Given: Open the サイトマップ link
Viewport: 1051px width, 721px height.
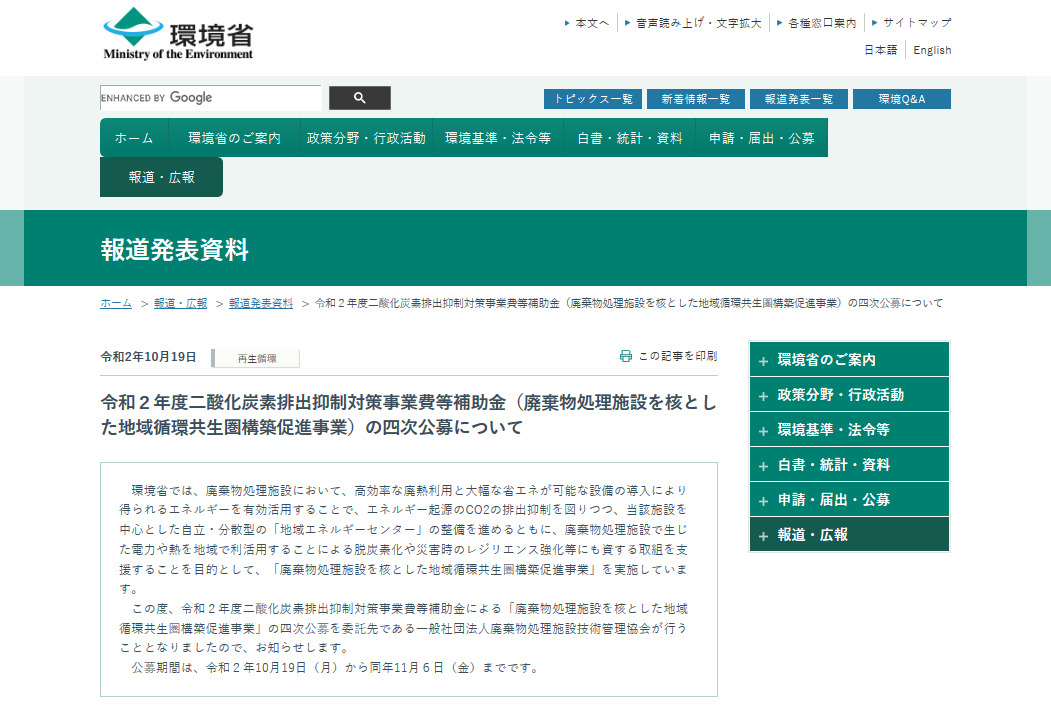Looking at the screenshot, I should click(916, 22).
